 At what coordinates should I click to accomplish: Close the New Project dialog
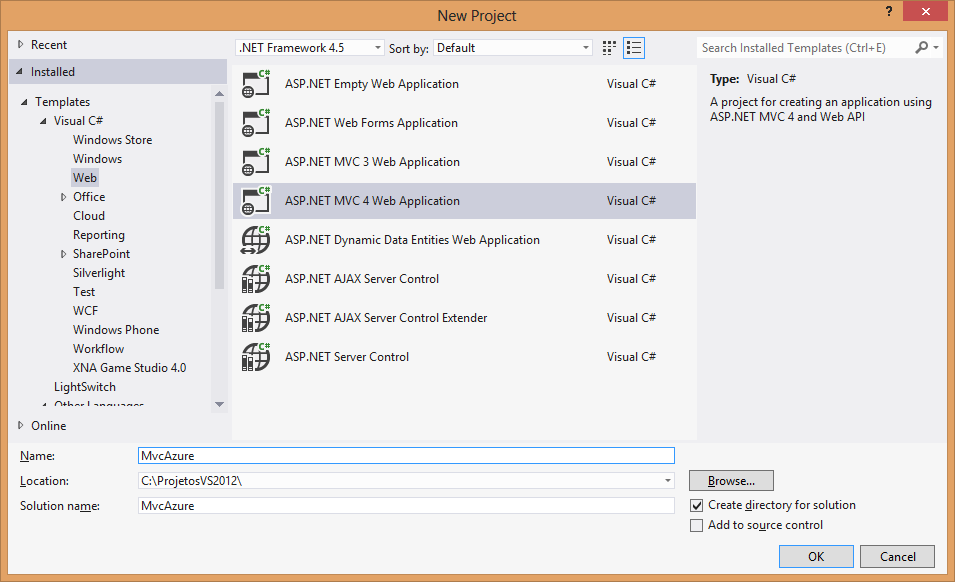click(x=925, y=12)
